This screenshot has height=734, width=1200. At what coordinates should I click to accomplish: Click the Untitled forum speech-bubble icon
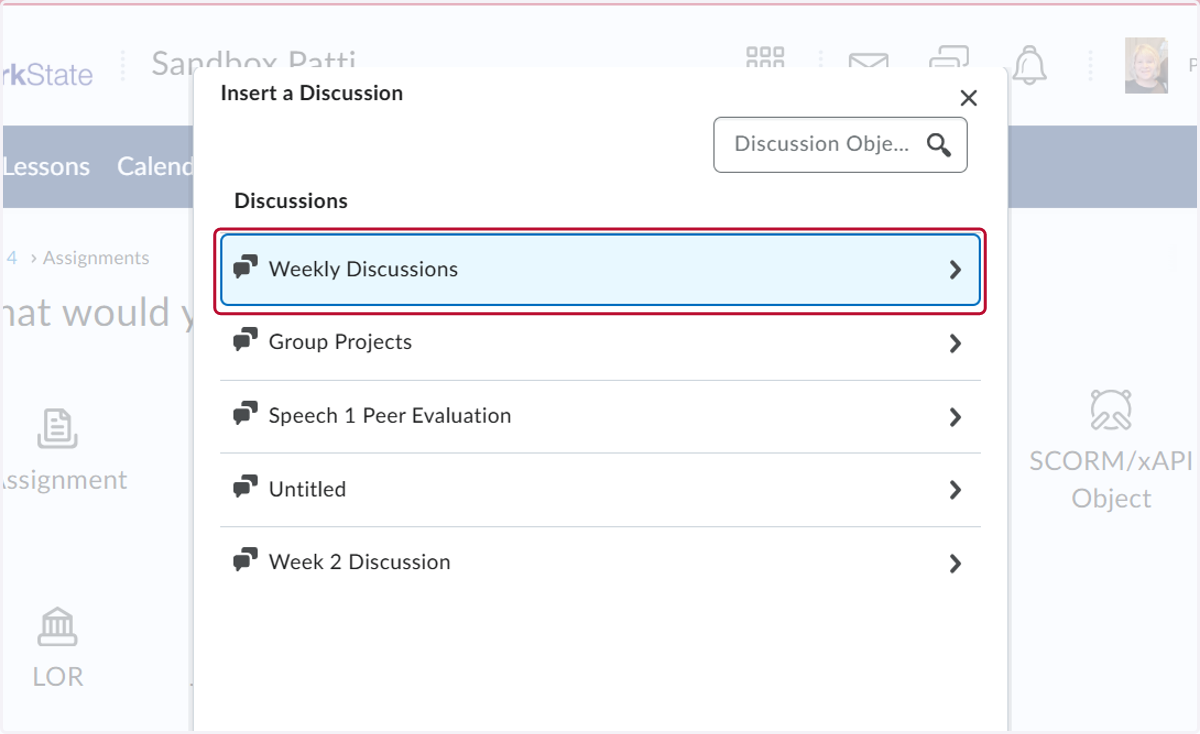[245, 488]
